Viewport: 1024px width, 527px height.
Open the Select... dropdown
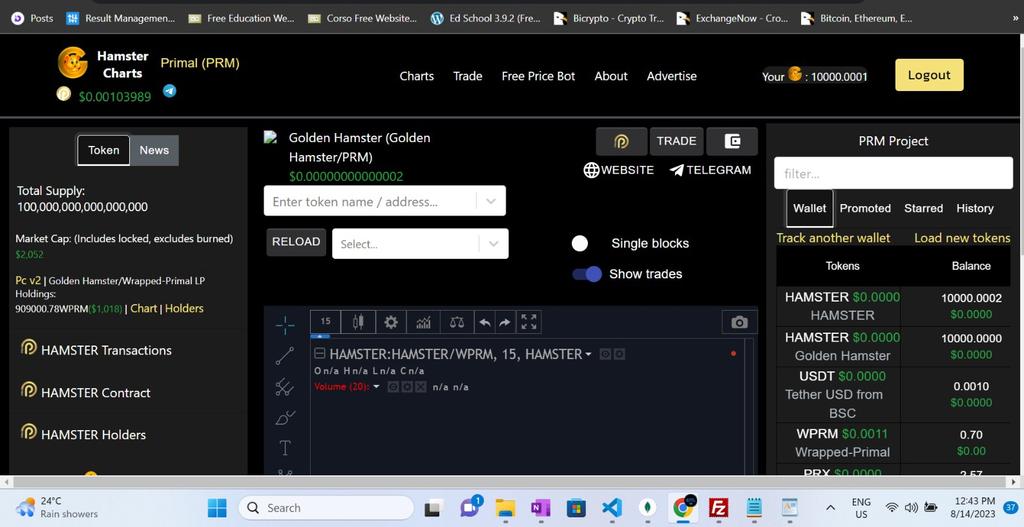coord(420,244)
